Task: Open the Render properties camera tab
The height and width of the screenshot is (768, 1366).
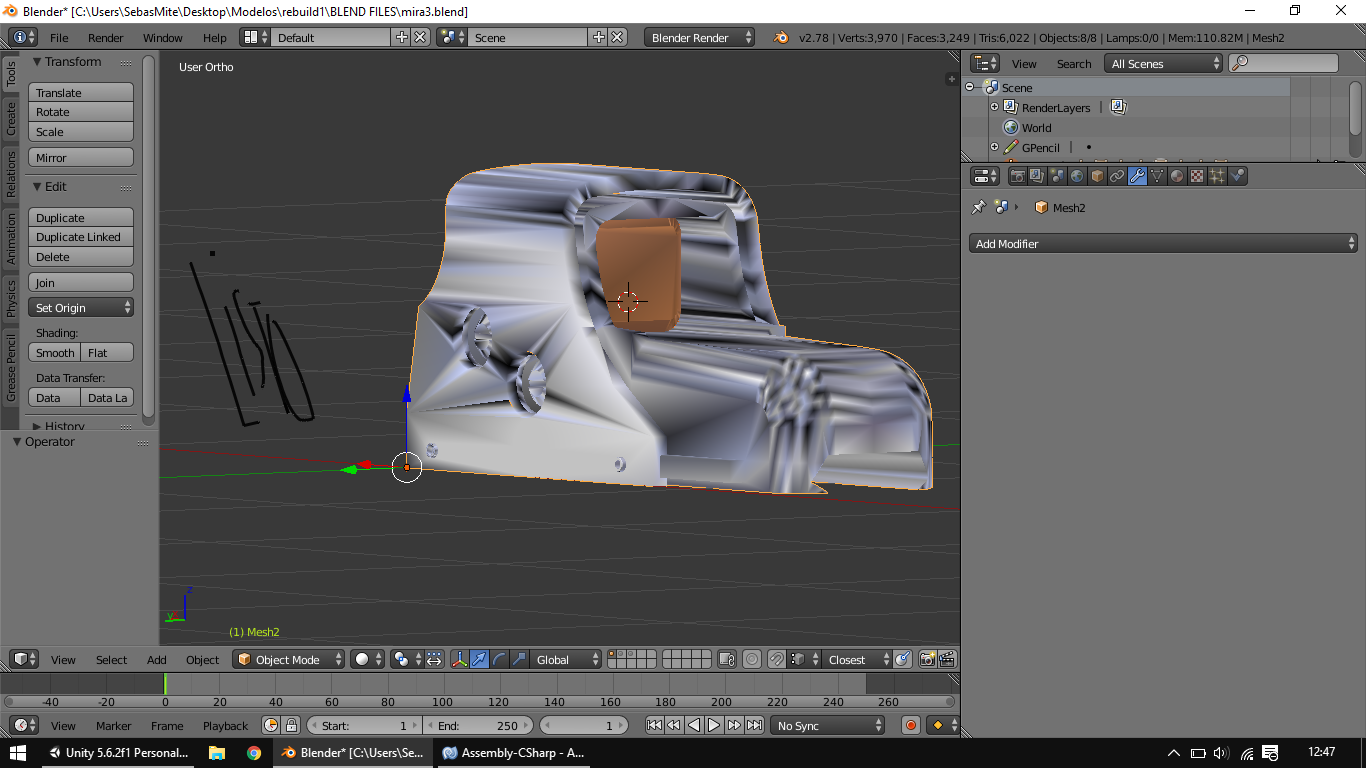Action: [1017, 176]
